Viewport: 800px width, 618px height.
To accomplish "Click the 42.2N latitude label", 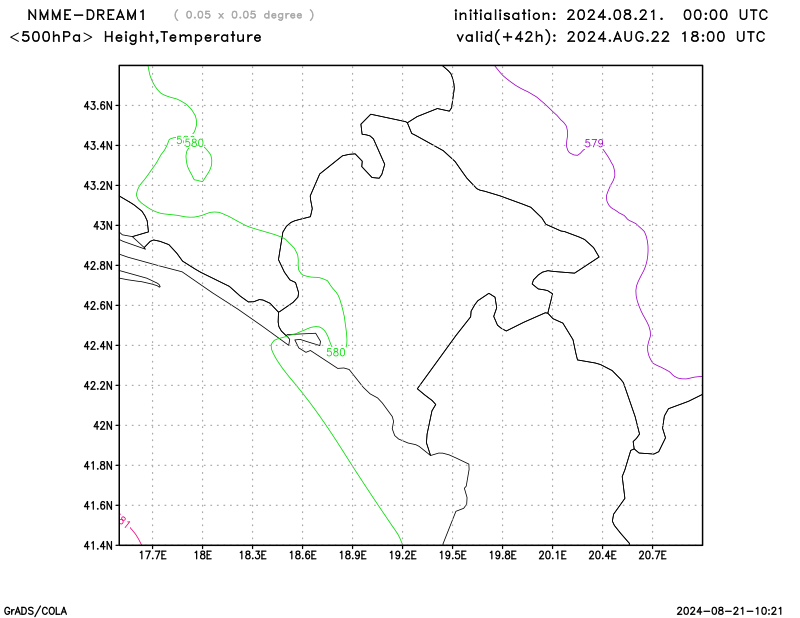I will 97,386.
